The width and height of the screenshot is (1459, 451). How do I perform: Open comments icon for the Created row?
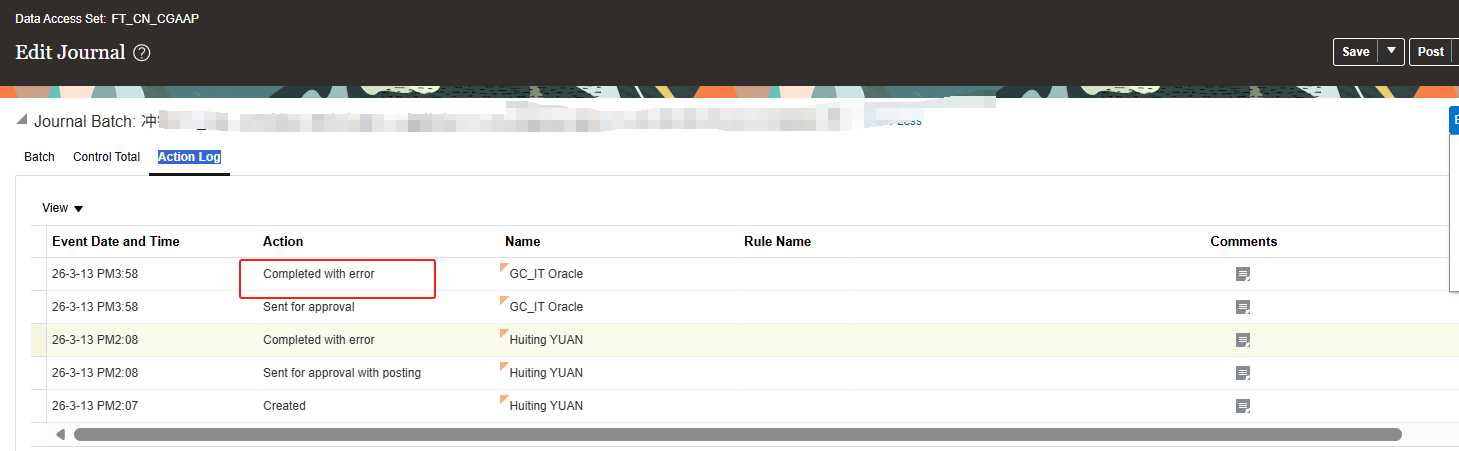point(1243,406)
